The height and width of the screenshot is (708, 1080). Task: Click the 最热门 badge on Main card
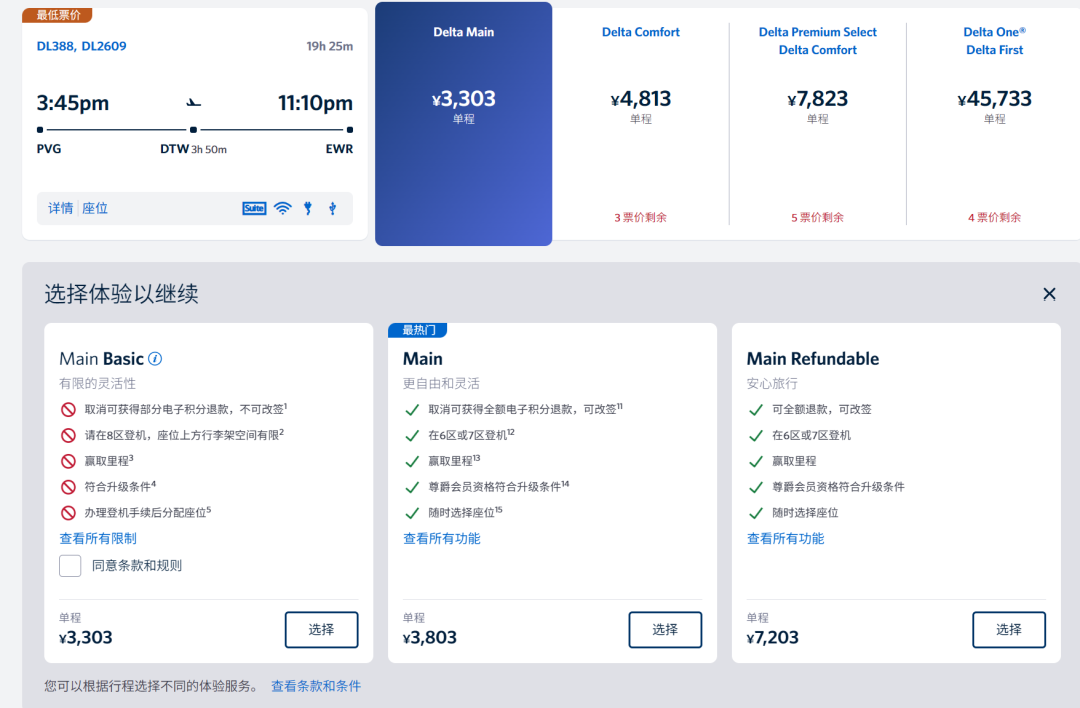(x=418, y=330)
